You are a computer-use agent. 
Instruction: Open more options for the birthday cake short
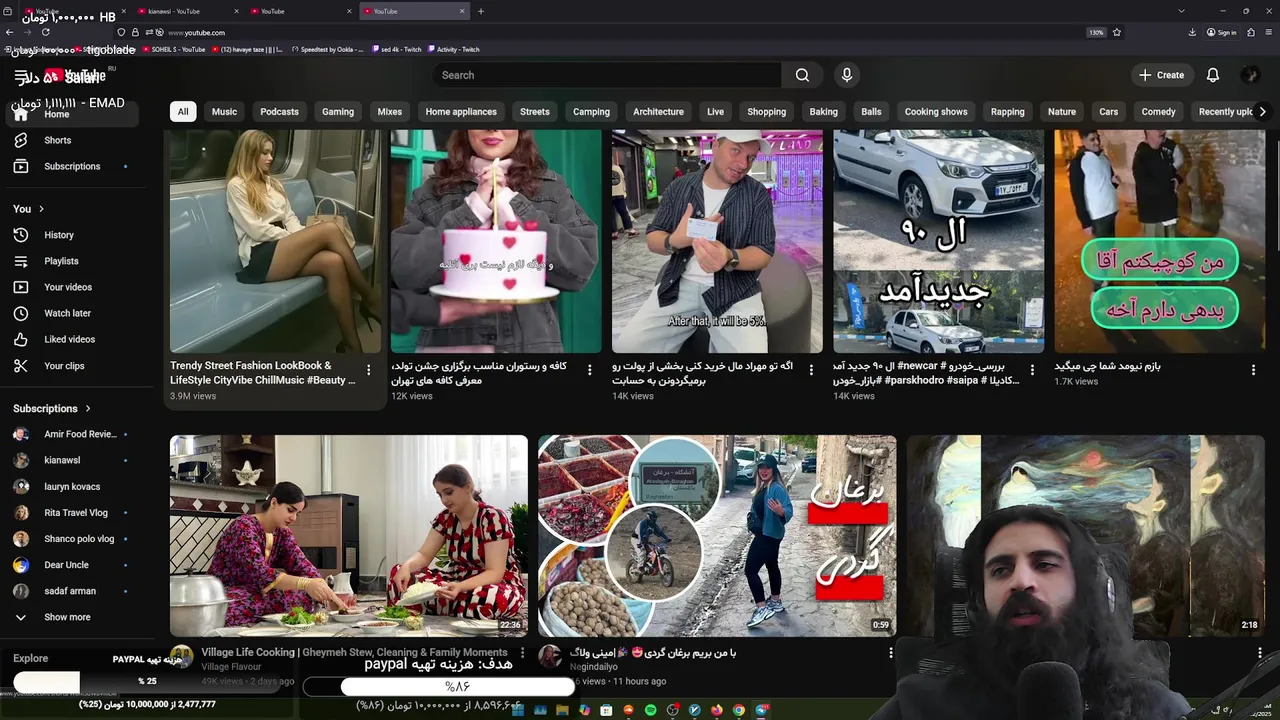coord(589,370)
